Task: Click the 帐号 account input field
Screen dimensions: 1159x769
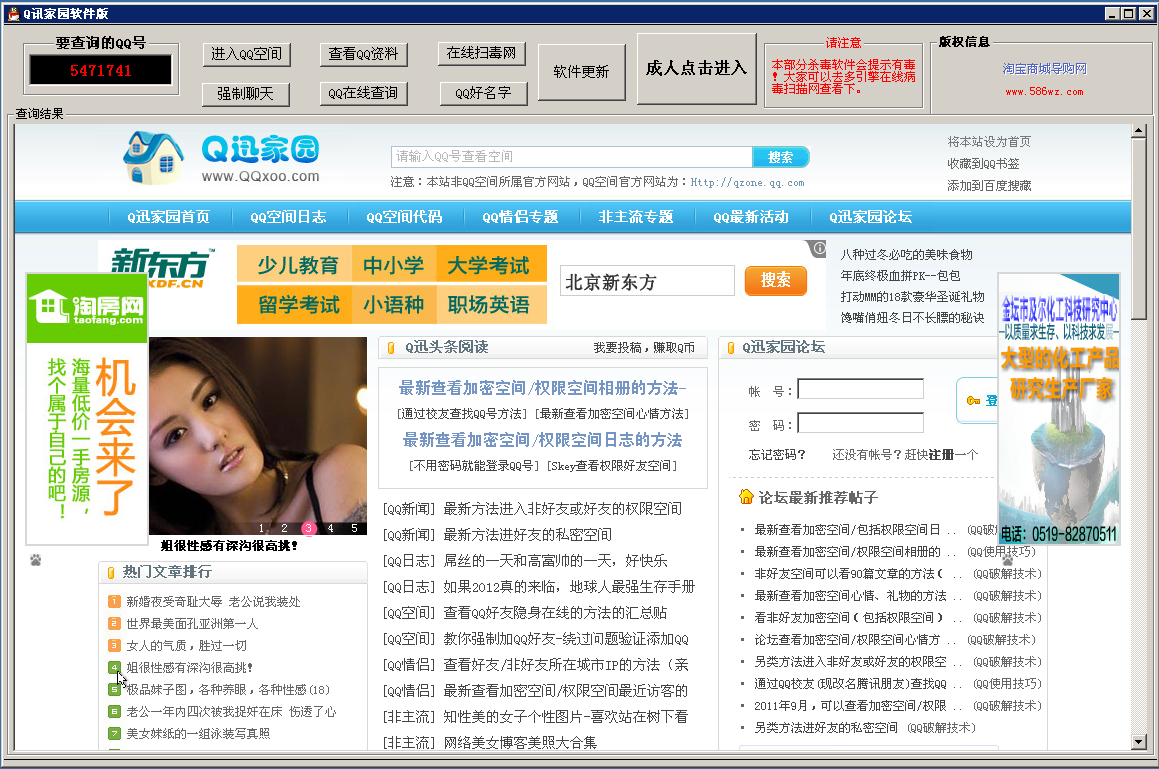Action: click(860, 388)
